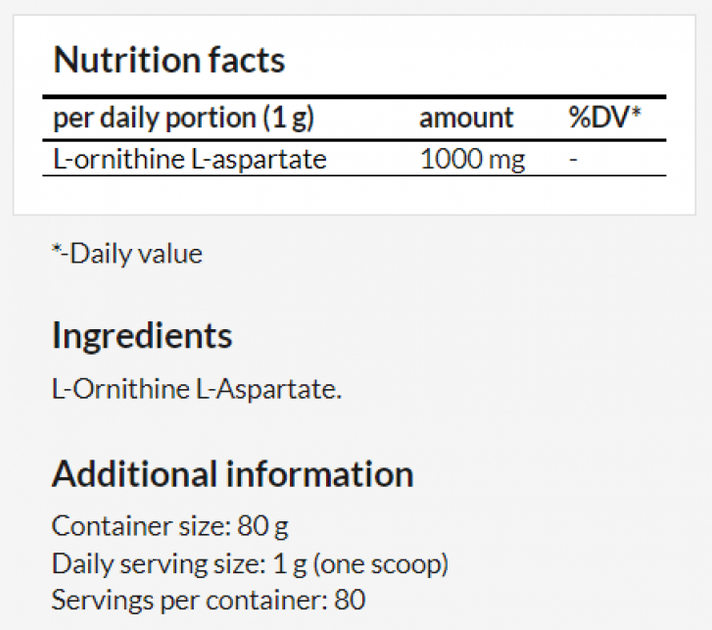Screen dimensions: 712x630
Task: Click the "(one scoop)" text
Action: click(380, 563)
